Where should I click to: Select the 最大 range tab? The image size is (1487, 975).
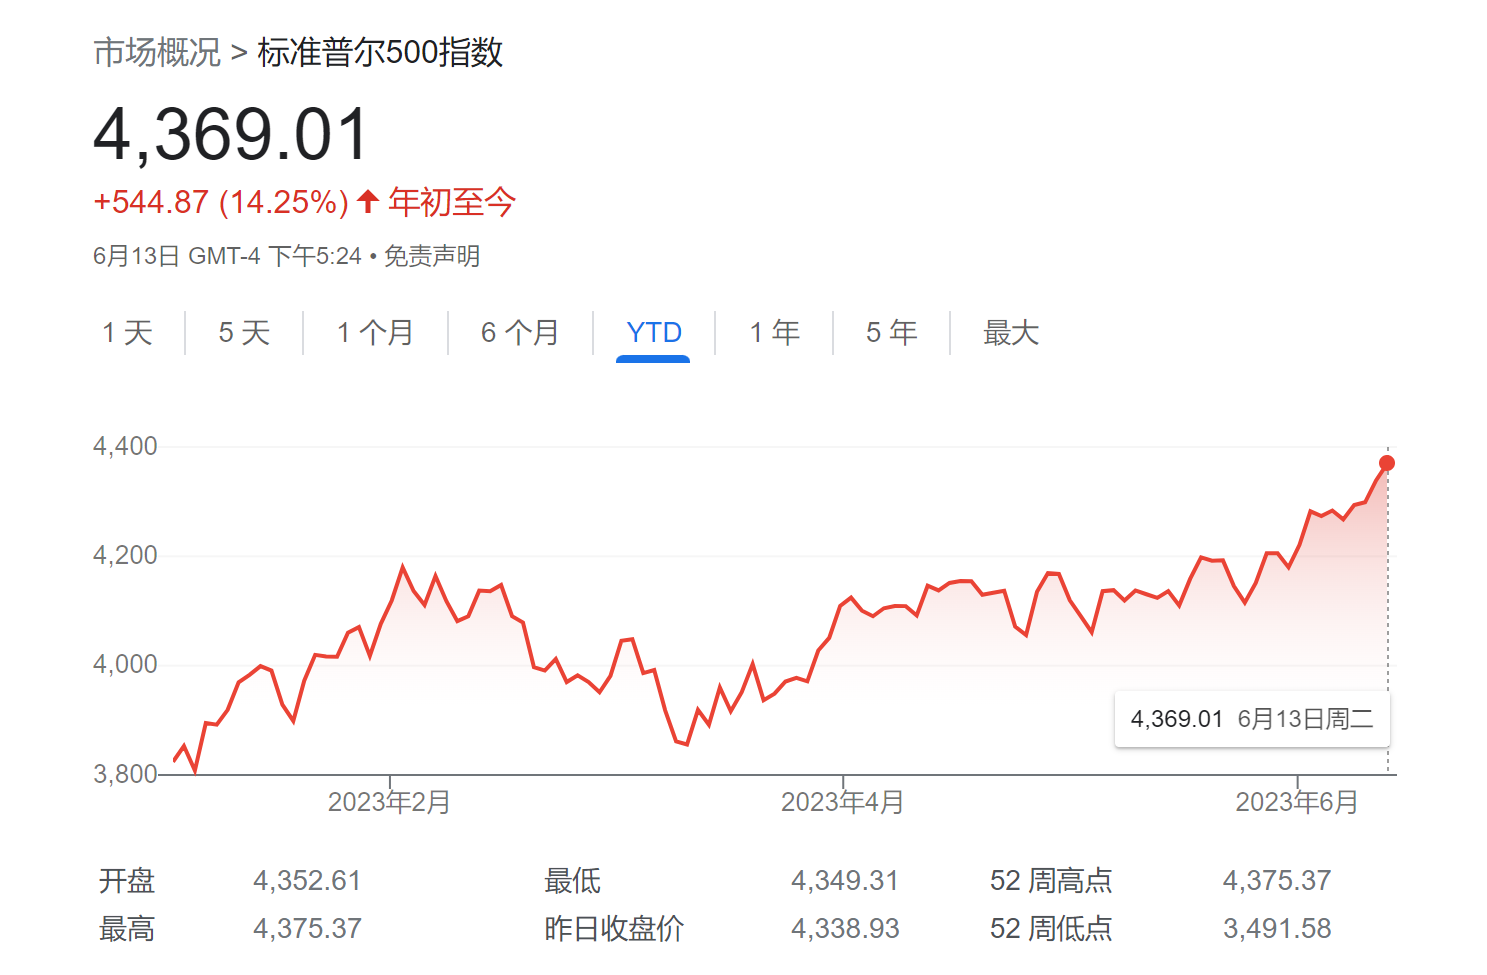tap(1011, 332)
